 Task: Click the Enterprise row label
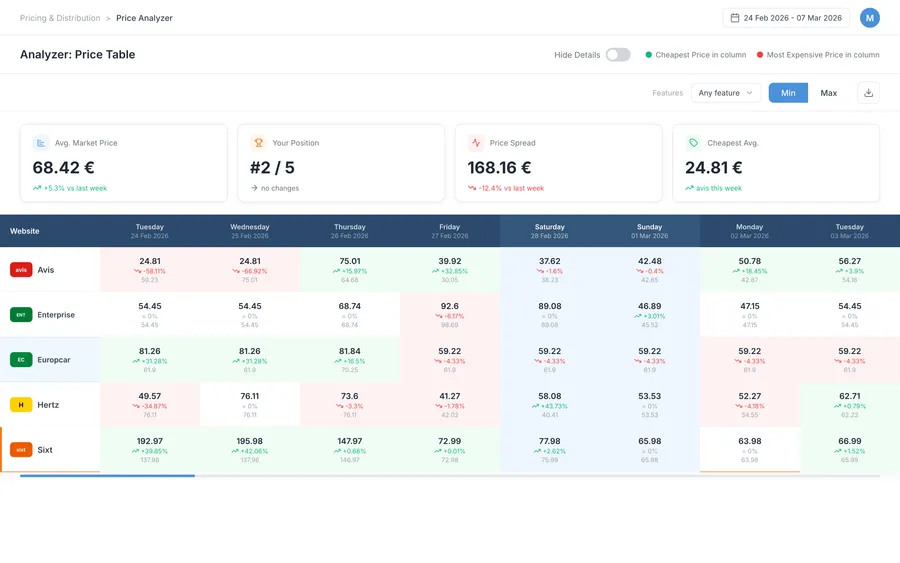(x=56, y=314)
